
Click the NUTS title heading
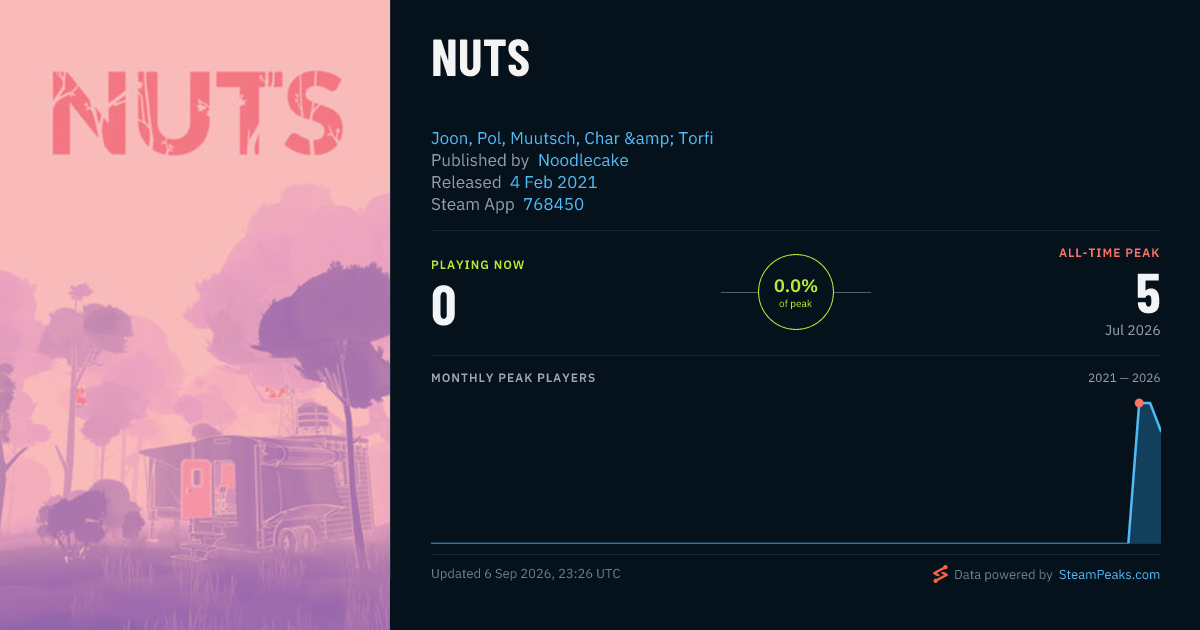point(480,60)
